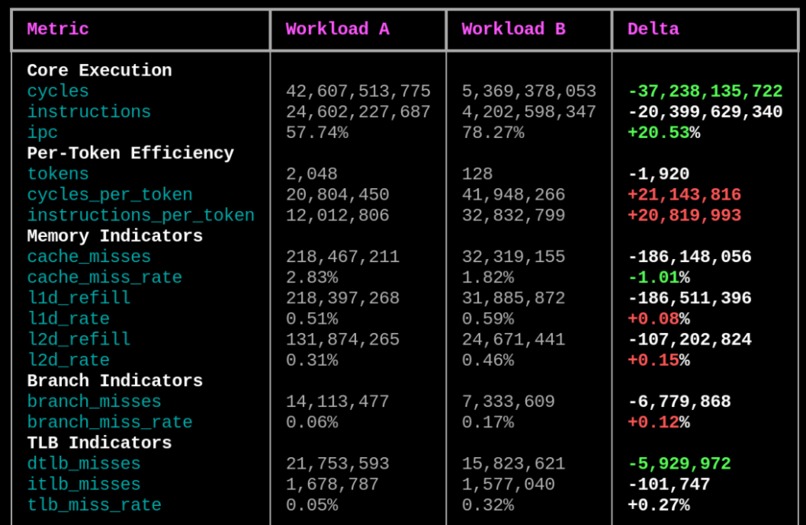Click the cycles delta -37,238,135,722
Viewport: 806px width, 525px height.
coord(705,91)
